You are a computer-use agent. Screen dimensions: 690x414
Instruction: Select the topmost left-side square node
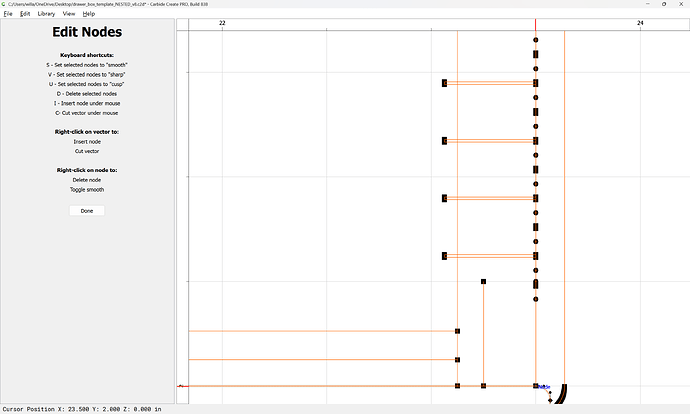[444, 83]
